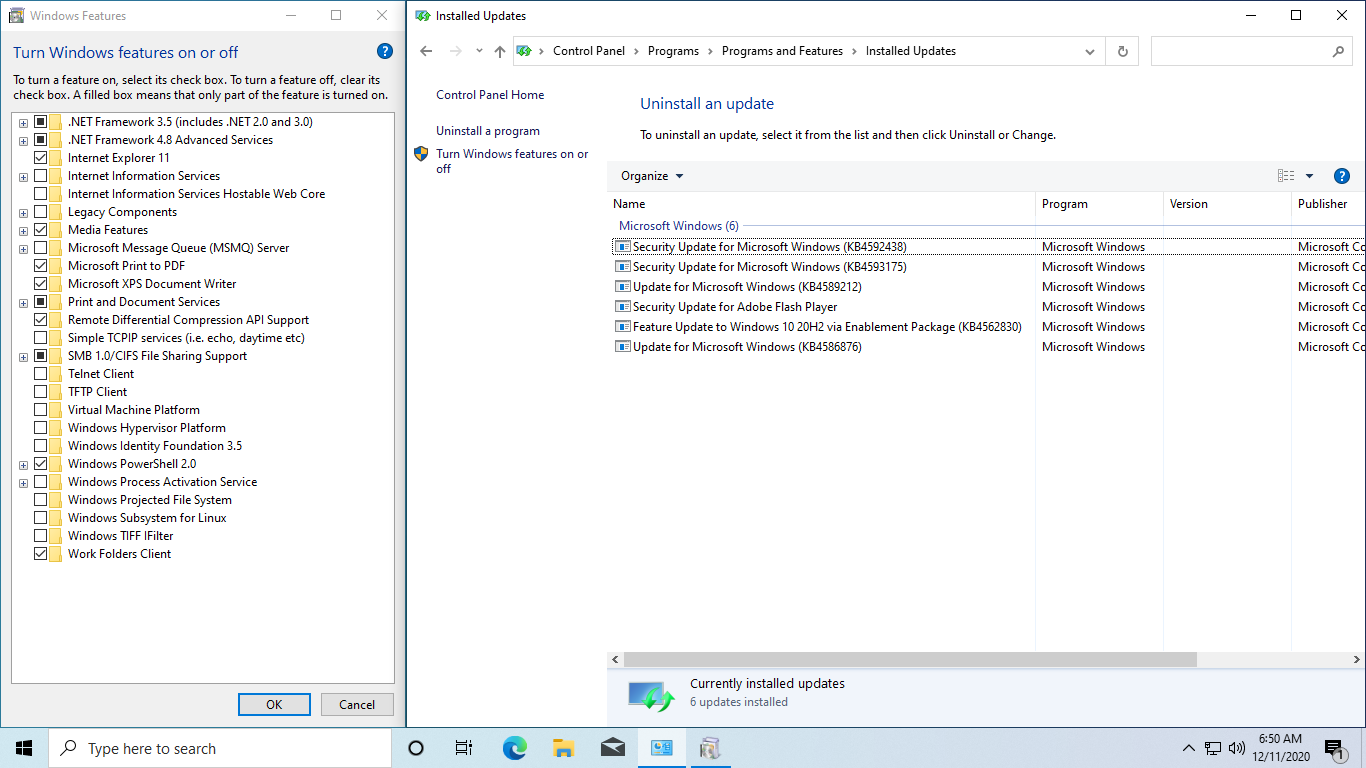Open Cortana circle on the taskbar
The width and height of the screenshot is (1366, 768).
[x=416, y=748]
